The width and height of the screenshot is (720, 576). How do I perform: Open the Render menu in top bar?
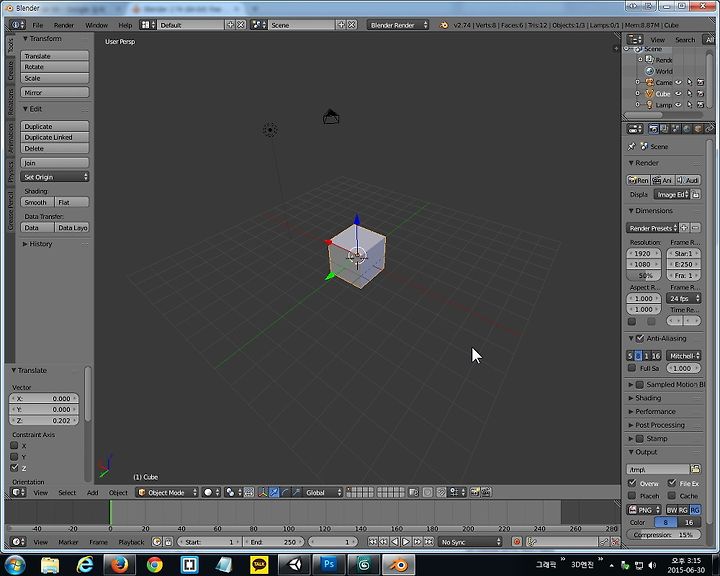point(64,25)
